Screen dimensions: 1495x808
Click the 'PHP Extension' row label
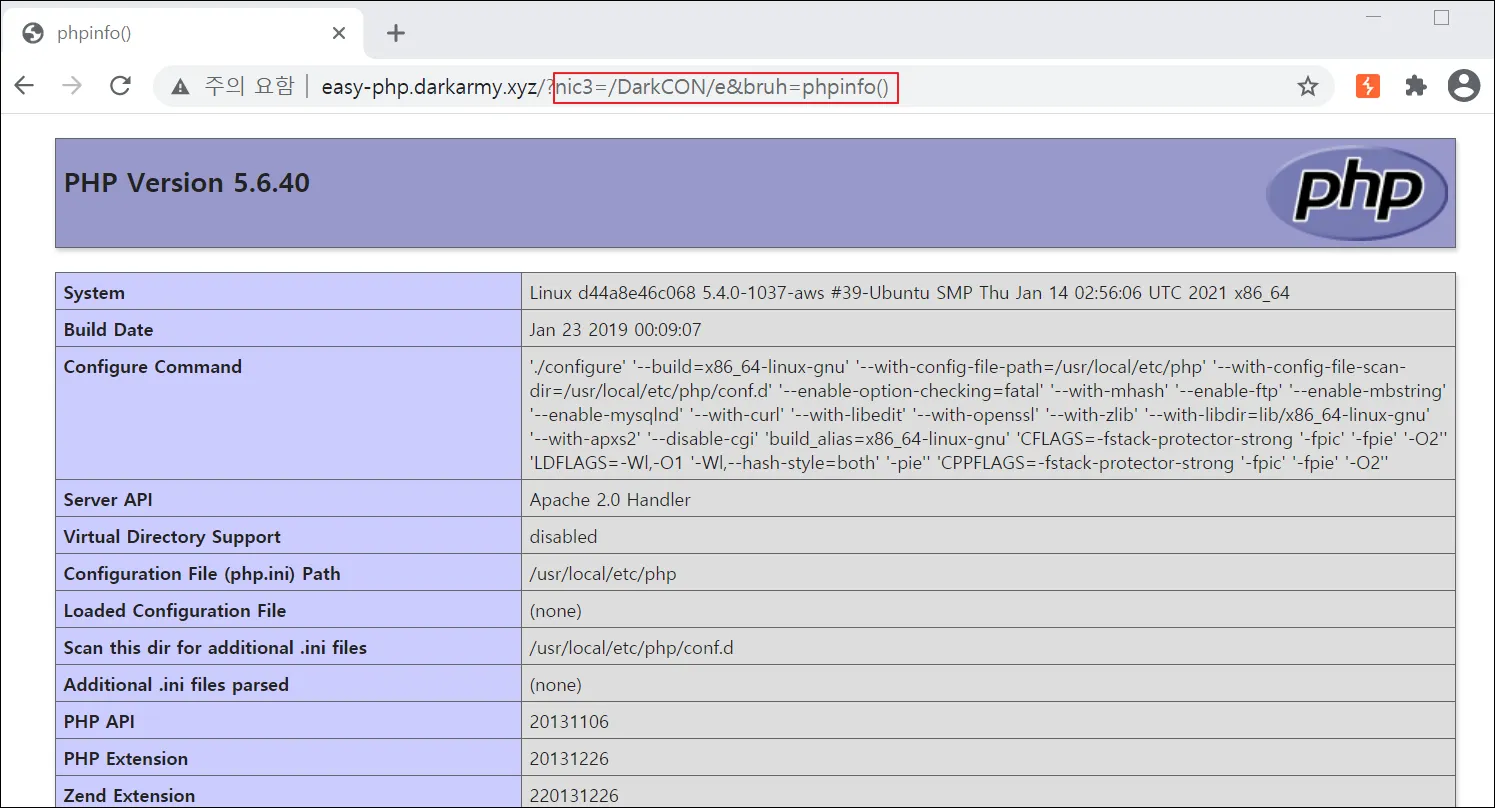[126, 759]
